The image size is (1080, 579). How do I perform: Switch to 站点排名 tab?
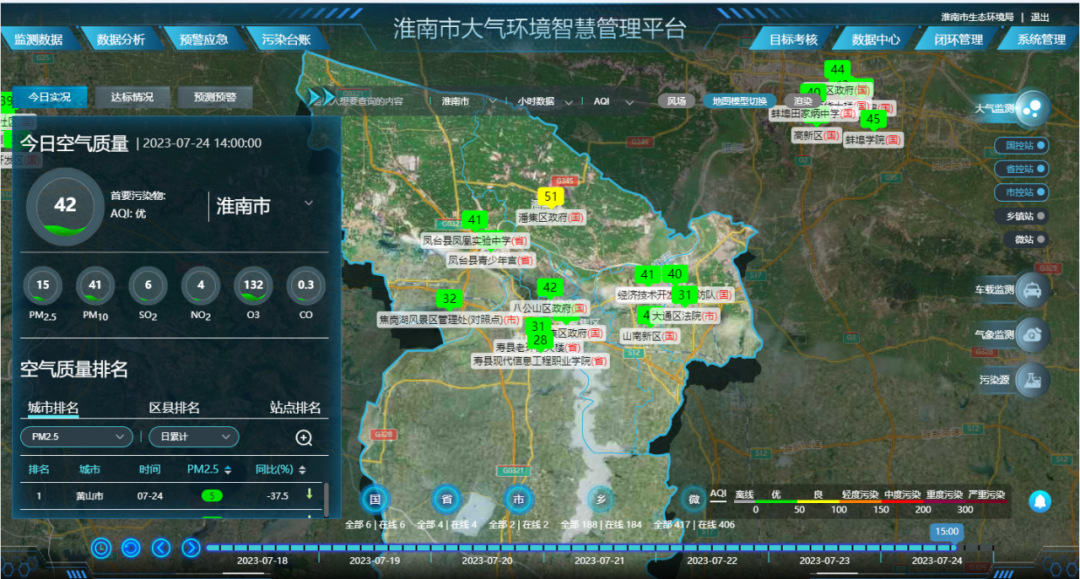pyautogui.click(x=295, y=408)
